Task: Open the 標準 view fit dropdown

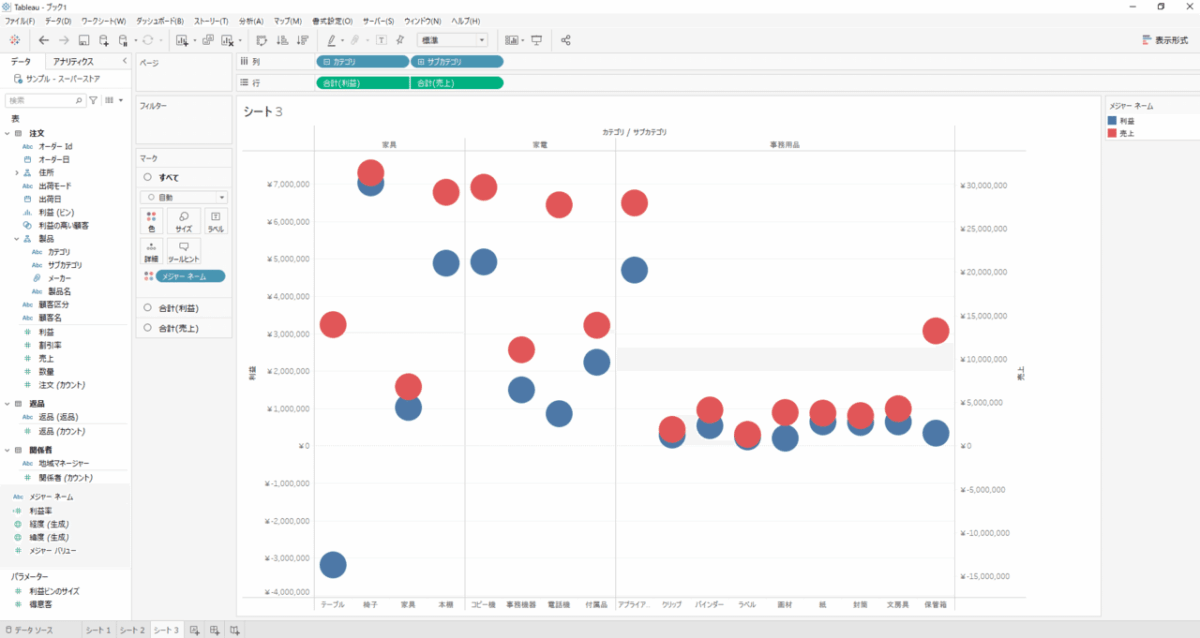Action: tap(451, 40)
